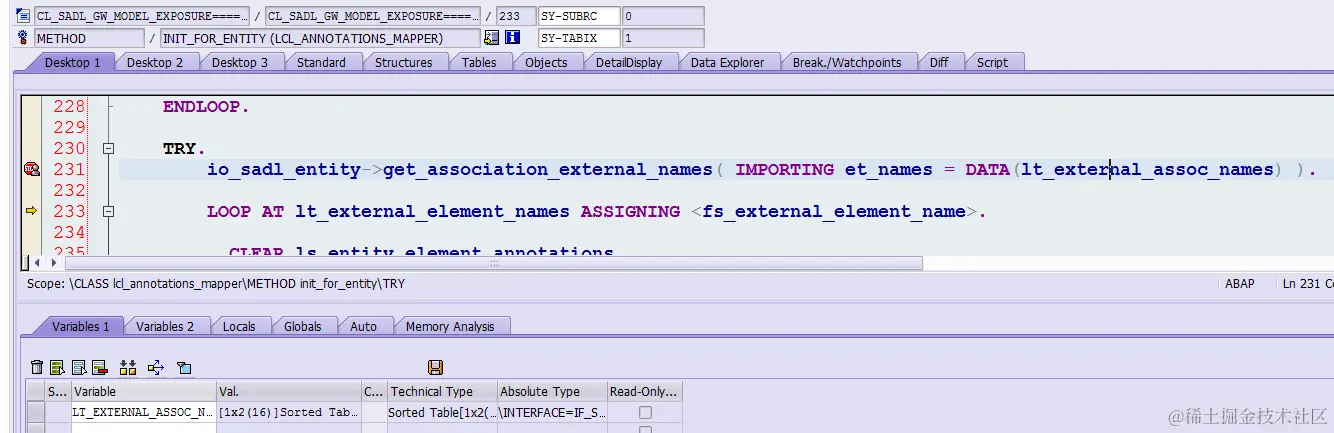Tick the Read-Only checkbox for LT_EXTERNAL_ASSOC_N row
This screenshot has height=433, width=1334.
tap(645, 412)
